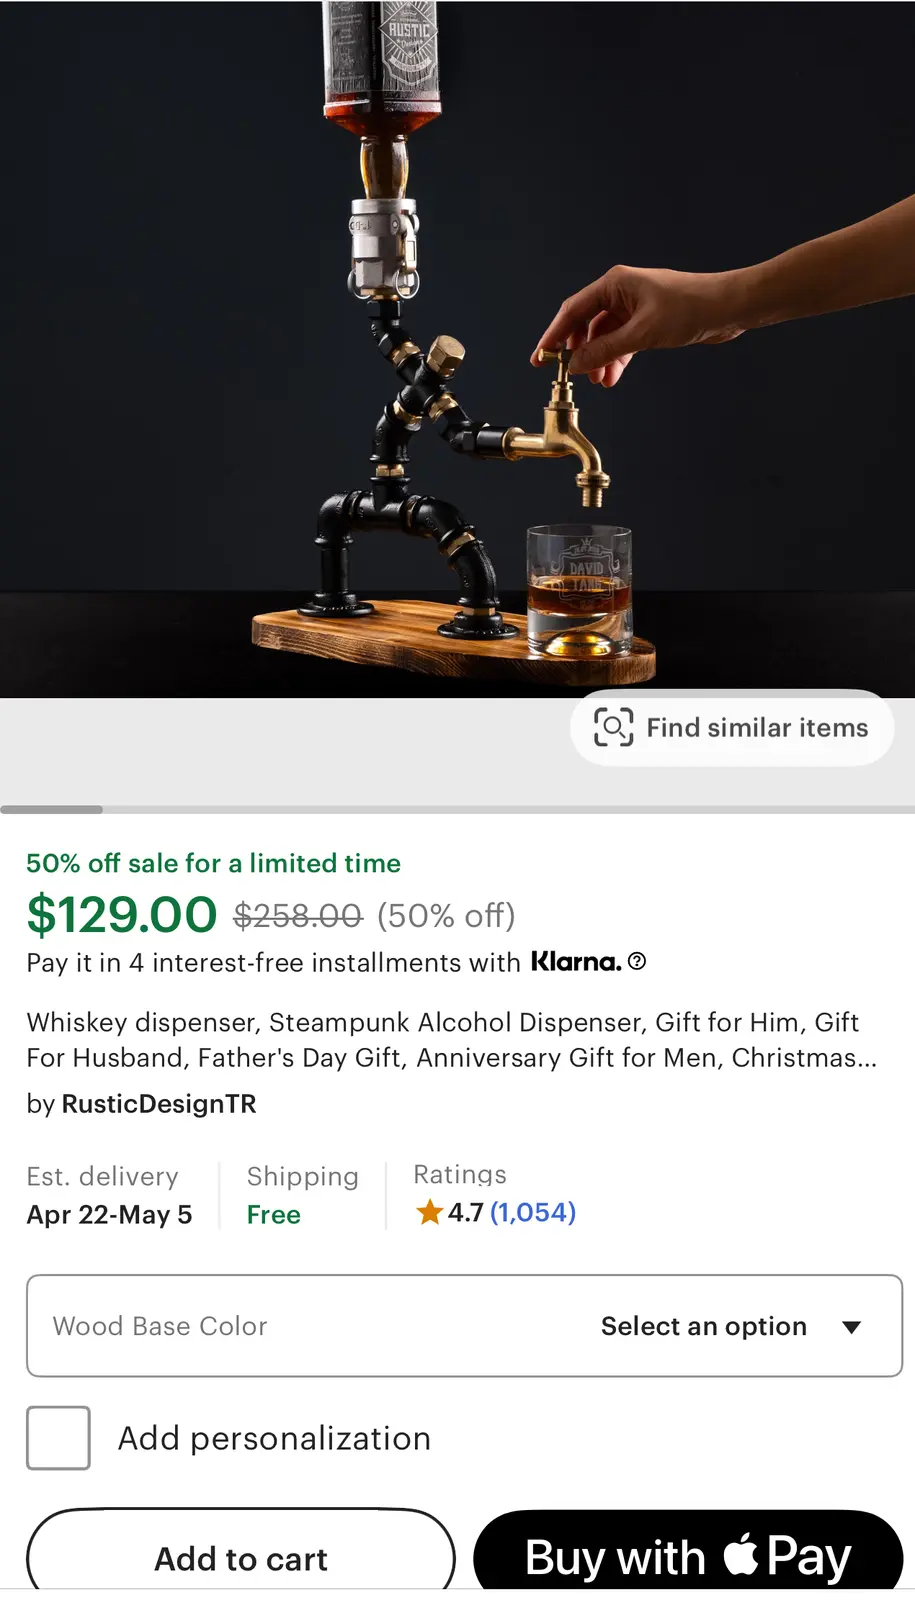The height and width of the screenshot is (1600, 915).
Task: Open the Klarna info question mark icon
Action: pos(637,962)
